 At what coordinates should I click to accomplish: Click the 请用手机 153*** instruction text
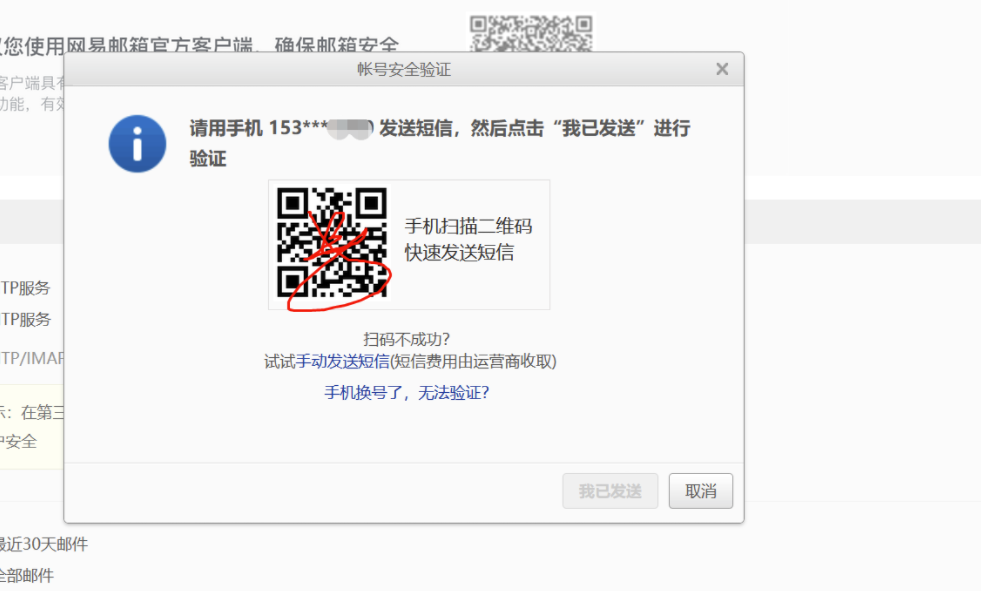[440, 143]
